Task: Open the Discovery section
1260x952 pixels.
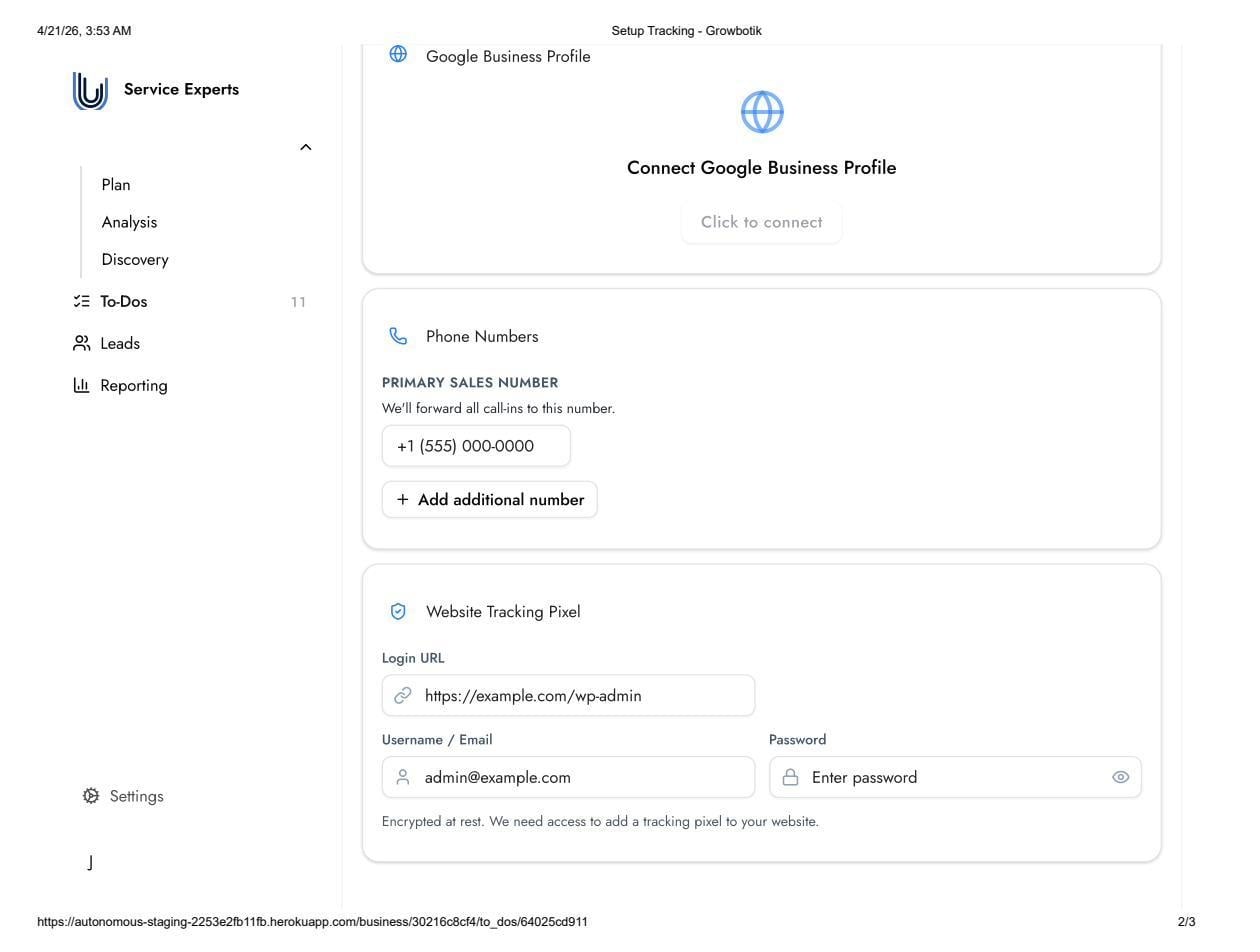Action: tap(135, 259)
